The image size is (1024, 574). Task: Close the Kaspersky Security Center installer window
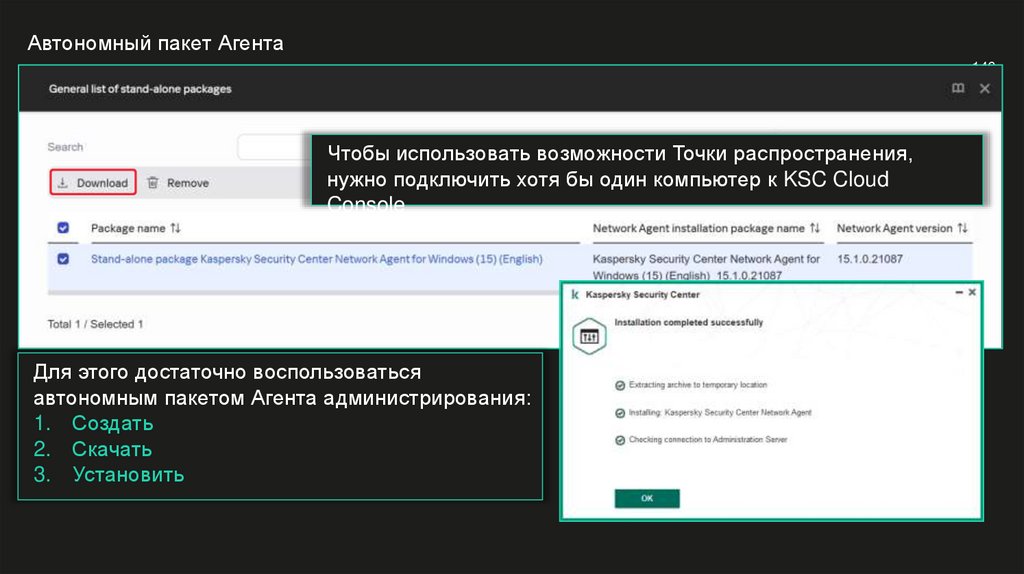pyautogui.click(x=972, y=293)
